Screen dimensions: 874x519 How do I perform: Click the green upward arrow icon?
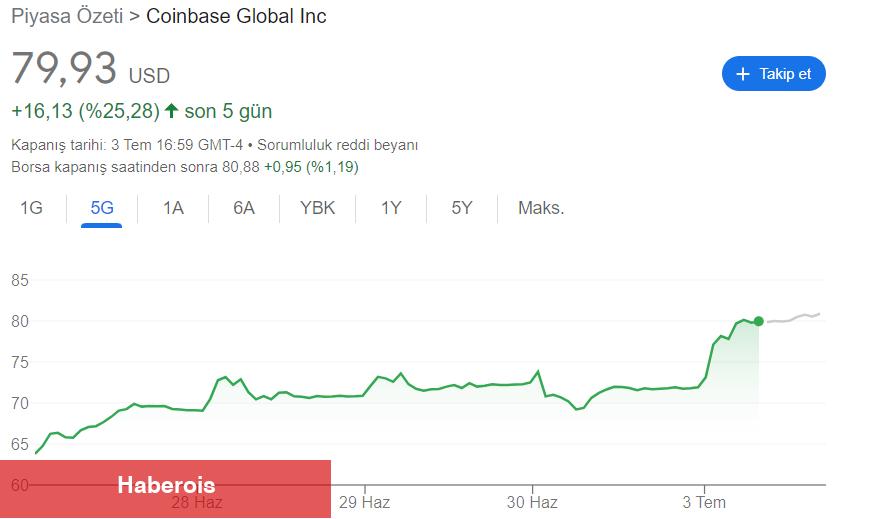tap(171, 110)
